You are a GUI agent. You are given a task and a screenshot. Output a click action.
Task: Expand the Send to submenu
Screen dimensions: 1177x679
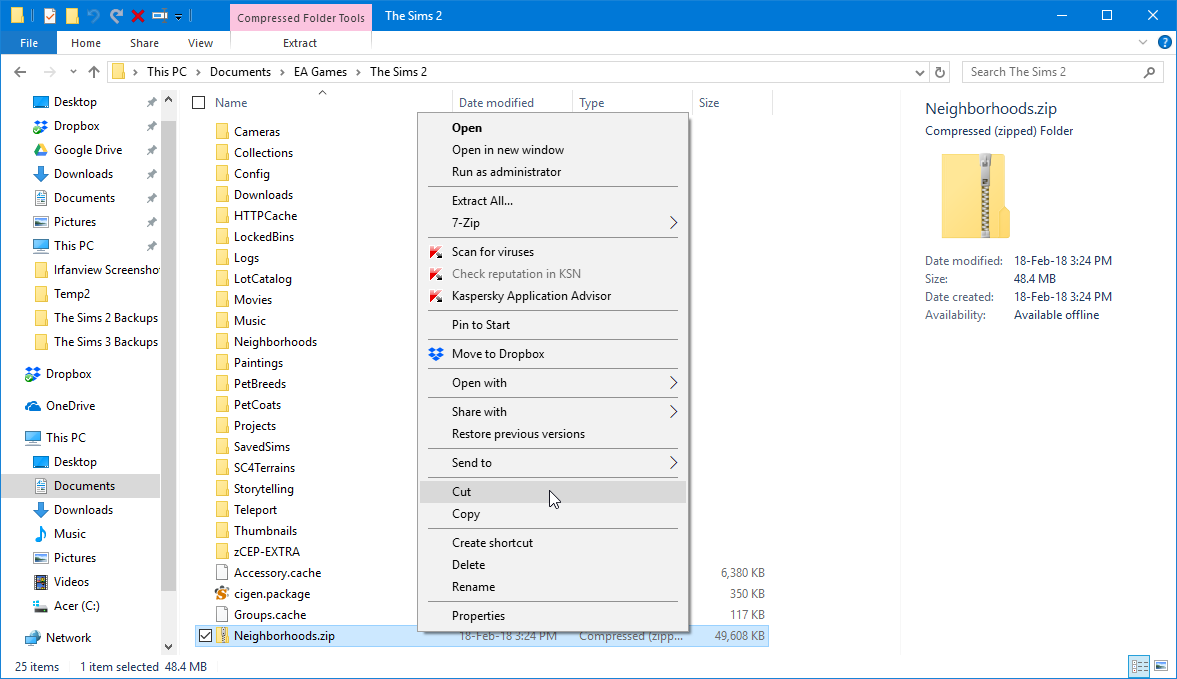553,463
